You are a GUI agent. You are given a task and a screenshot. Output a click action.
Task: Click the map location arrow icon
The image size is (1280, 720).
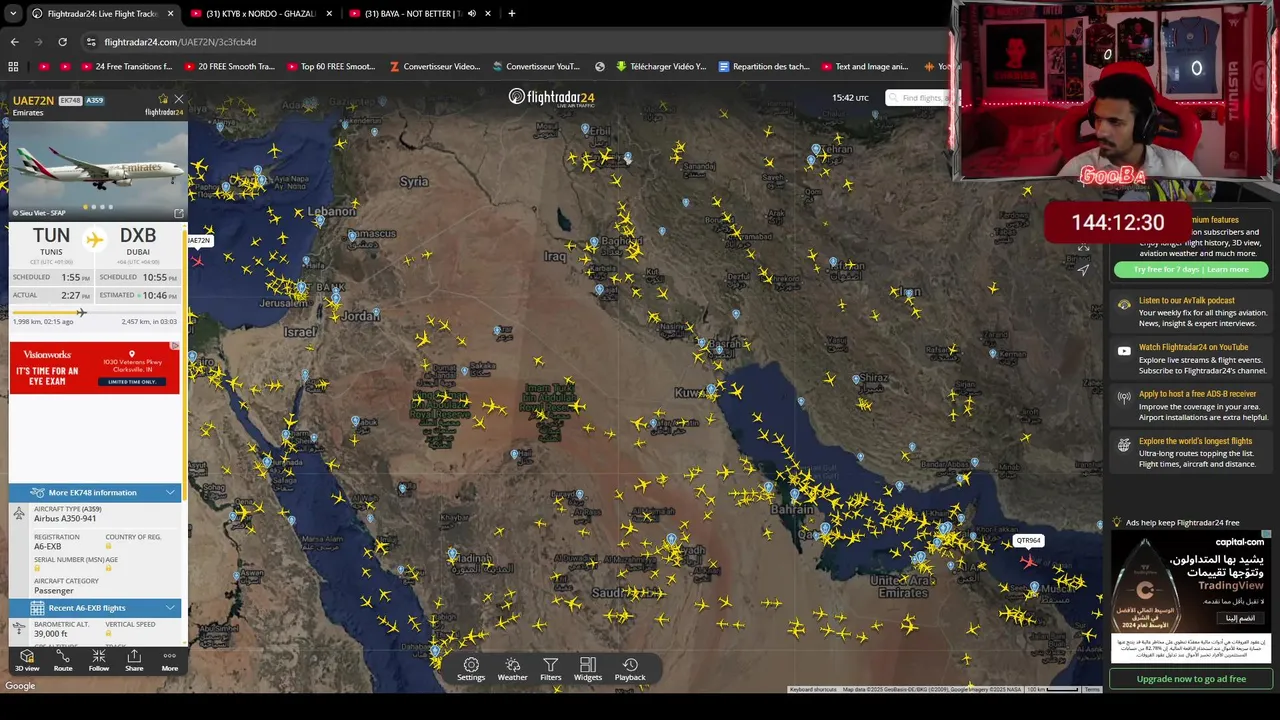pyautogui.click(x=1083, y=269)
